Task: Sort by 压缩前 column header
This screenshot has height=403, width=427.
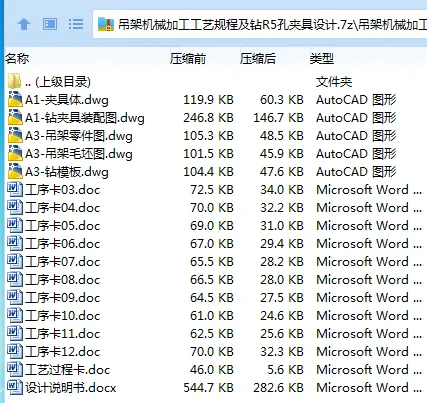Action: coord(188,59)
